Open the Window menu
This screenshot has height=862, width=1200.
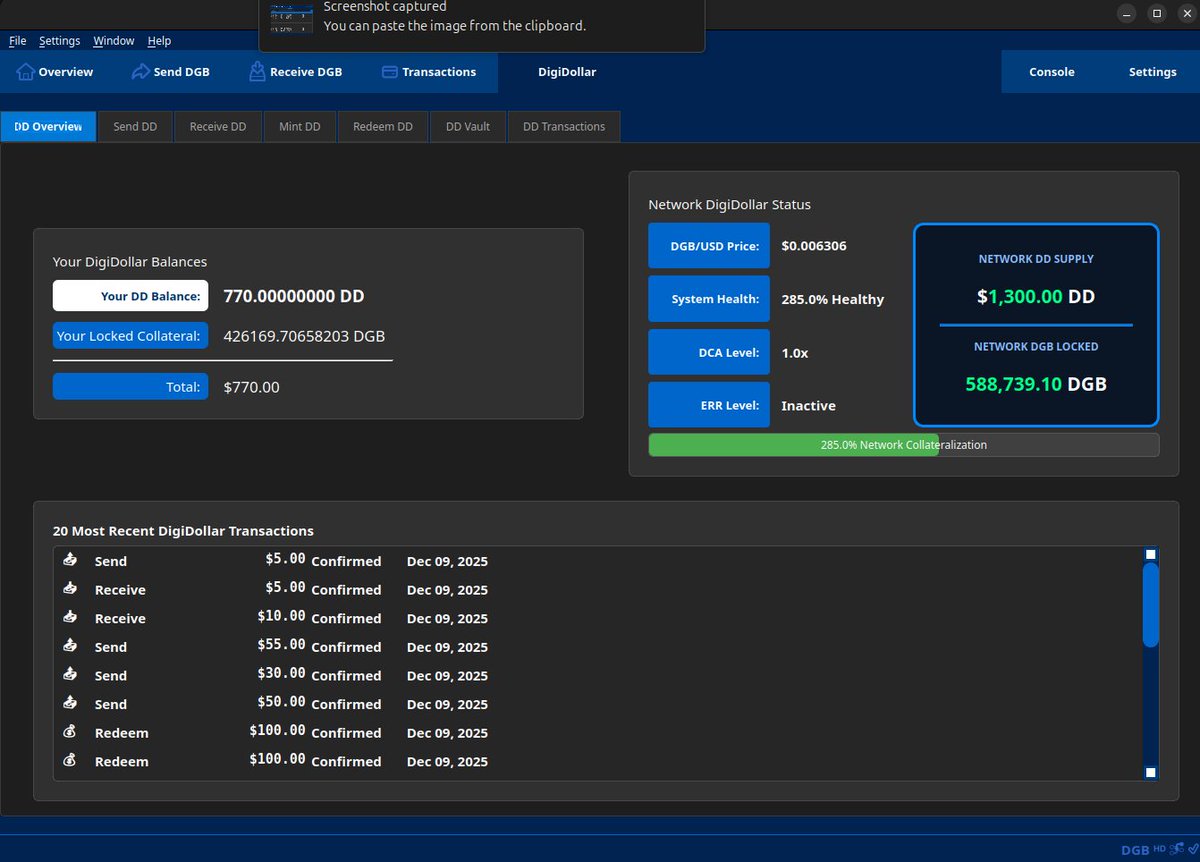114,41
